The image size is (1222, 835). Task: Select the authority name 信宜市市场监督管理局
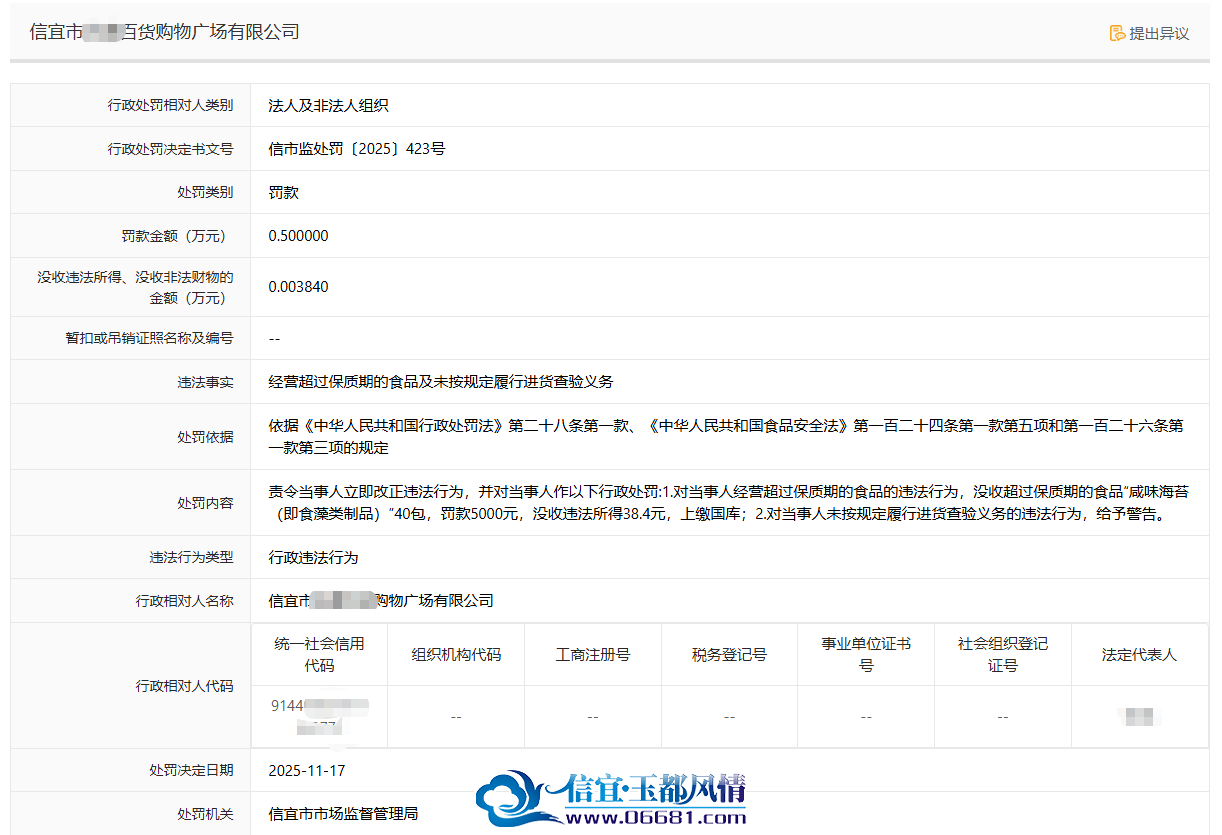(x=344, y=814)
